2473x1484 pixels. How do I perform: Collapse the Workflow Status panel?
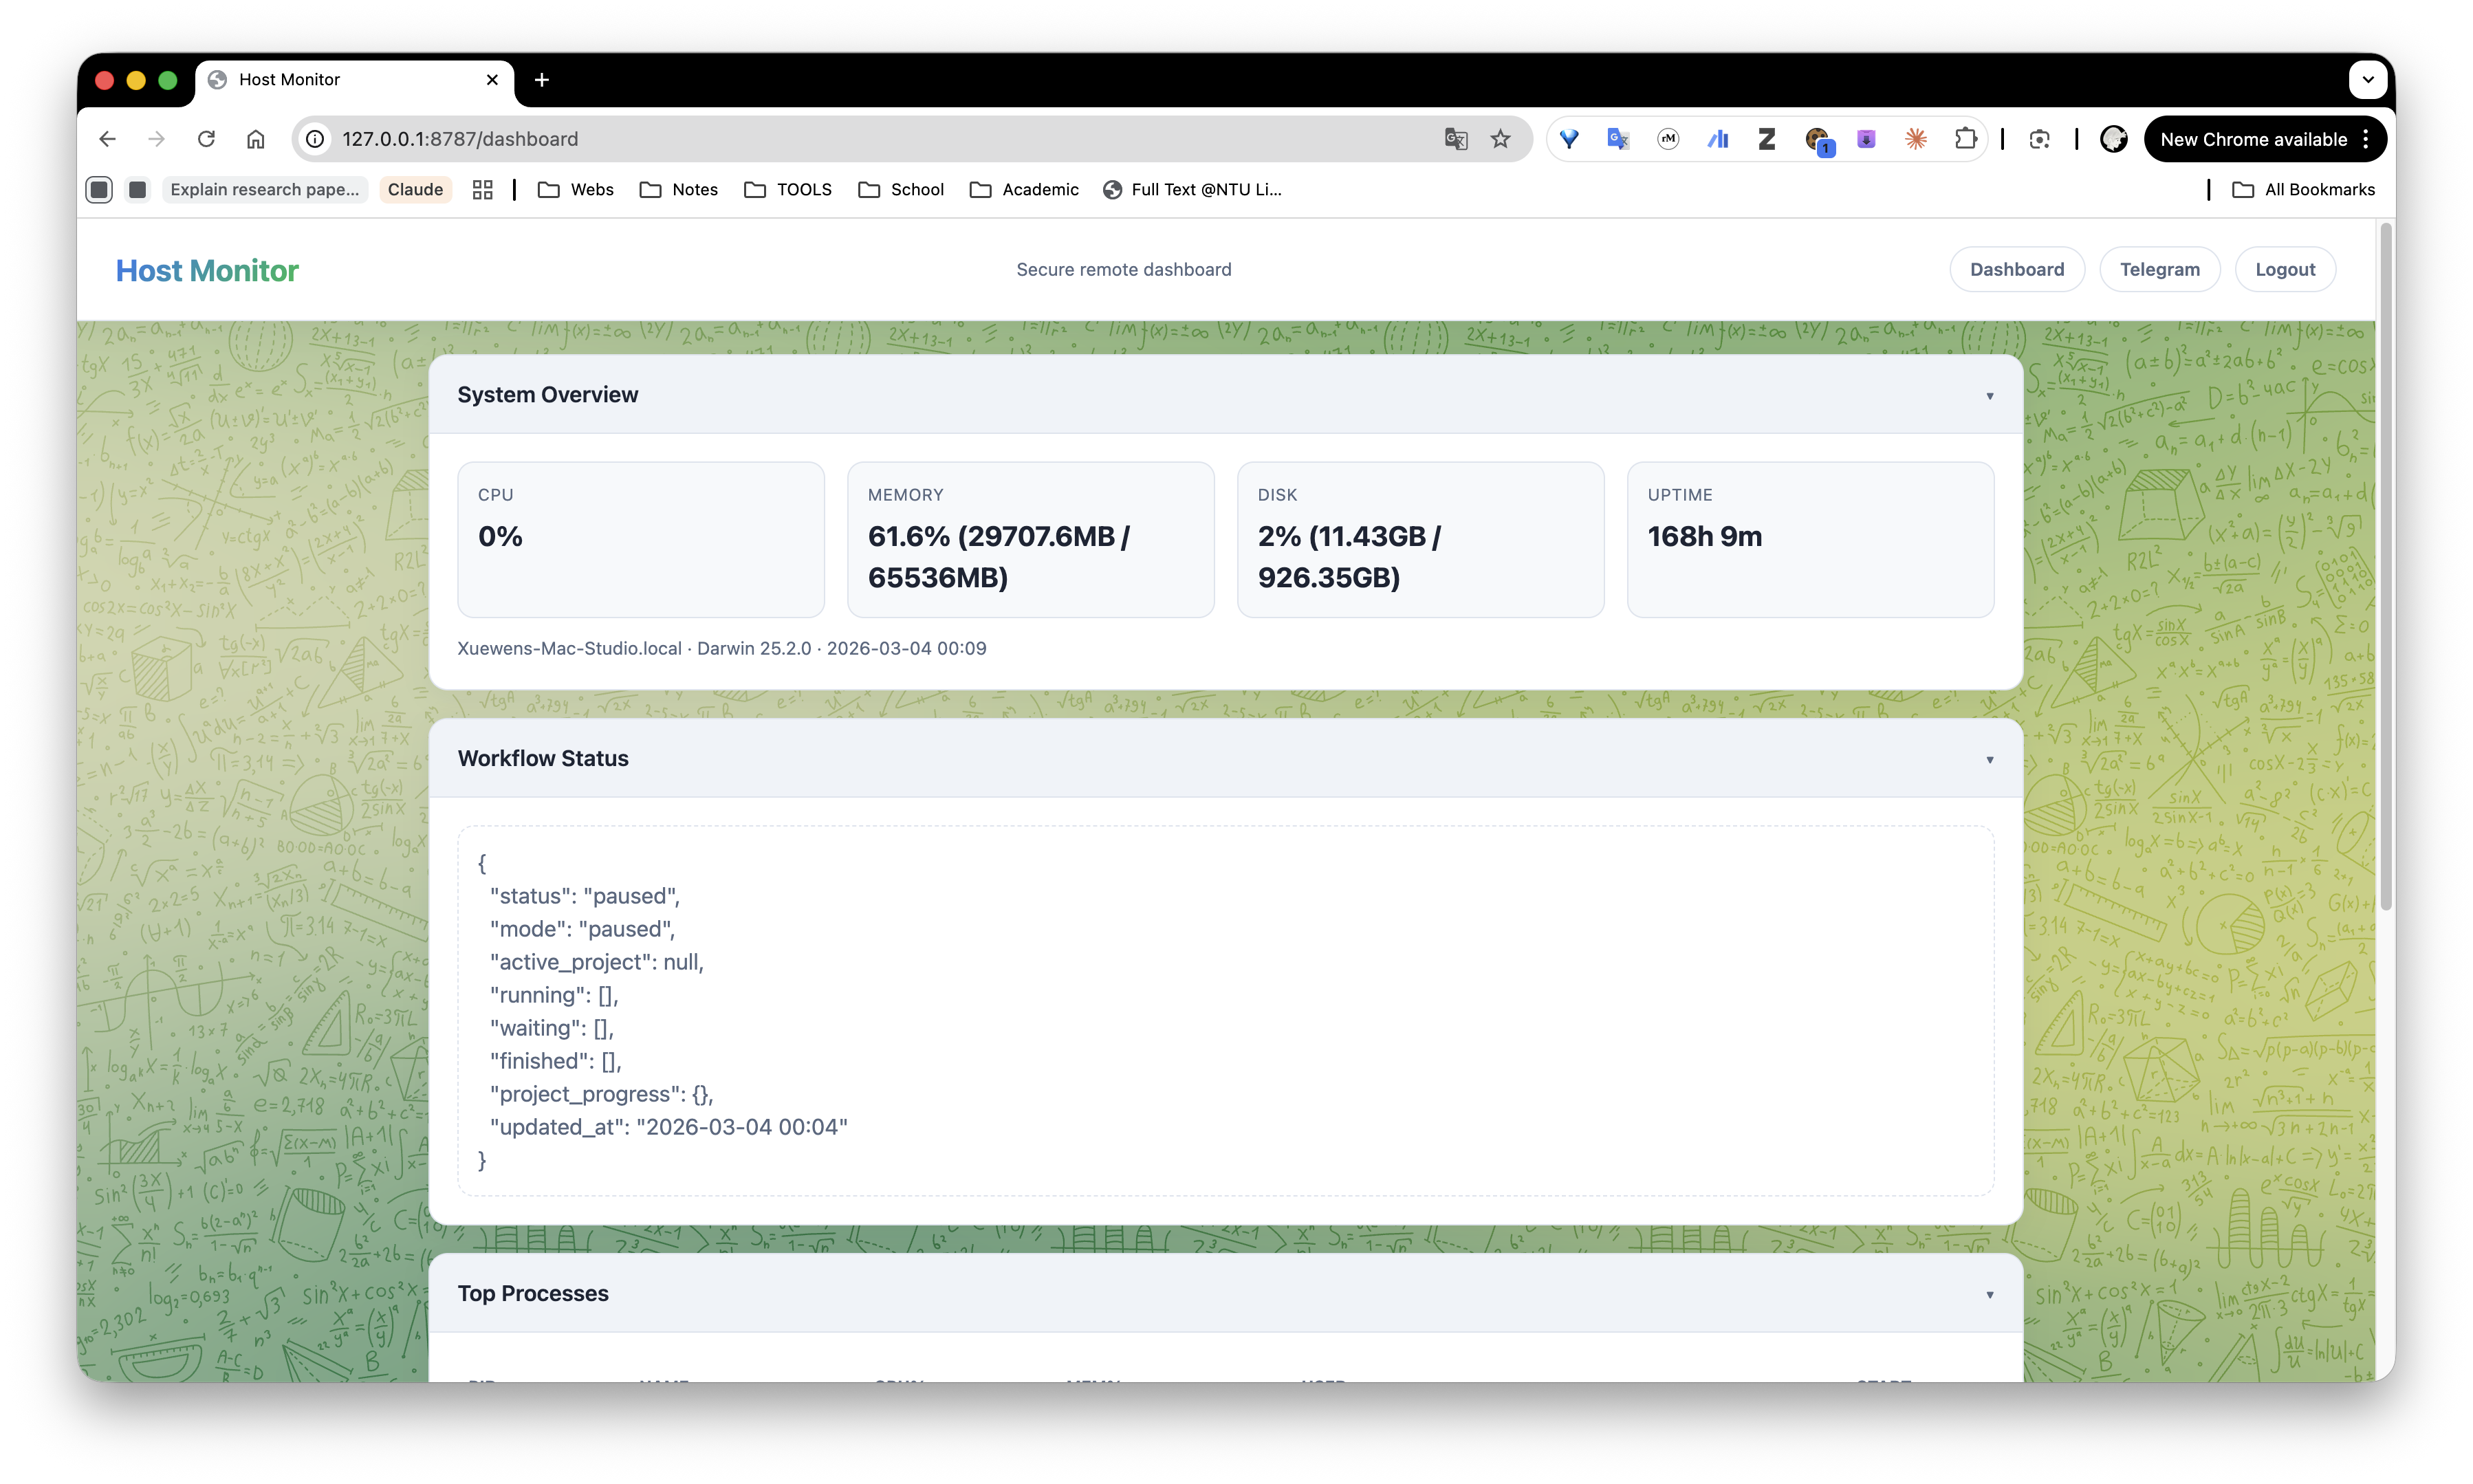pos(1989,760)
